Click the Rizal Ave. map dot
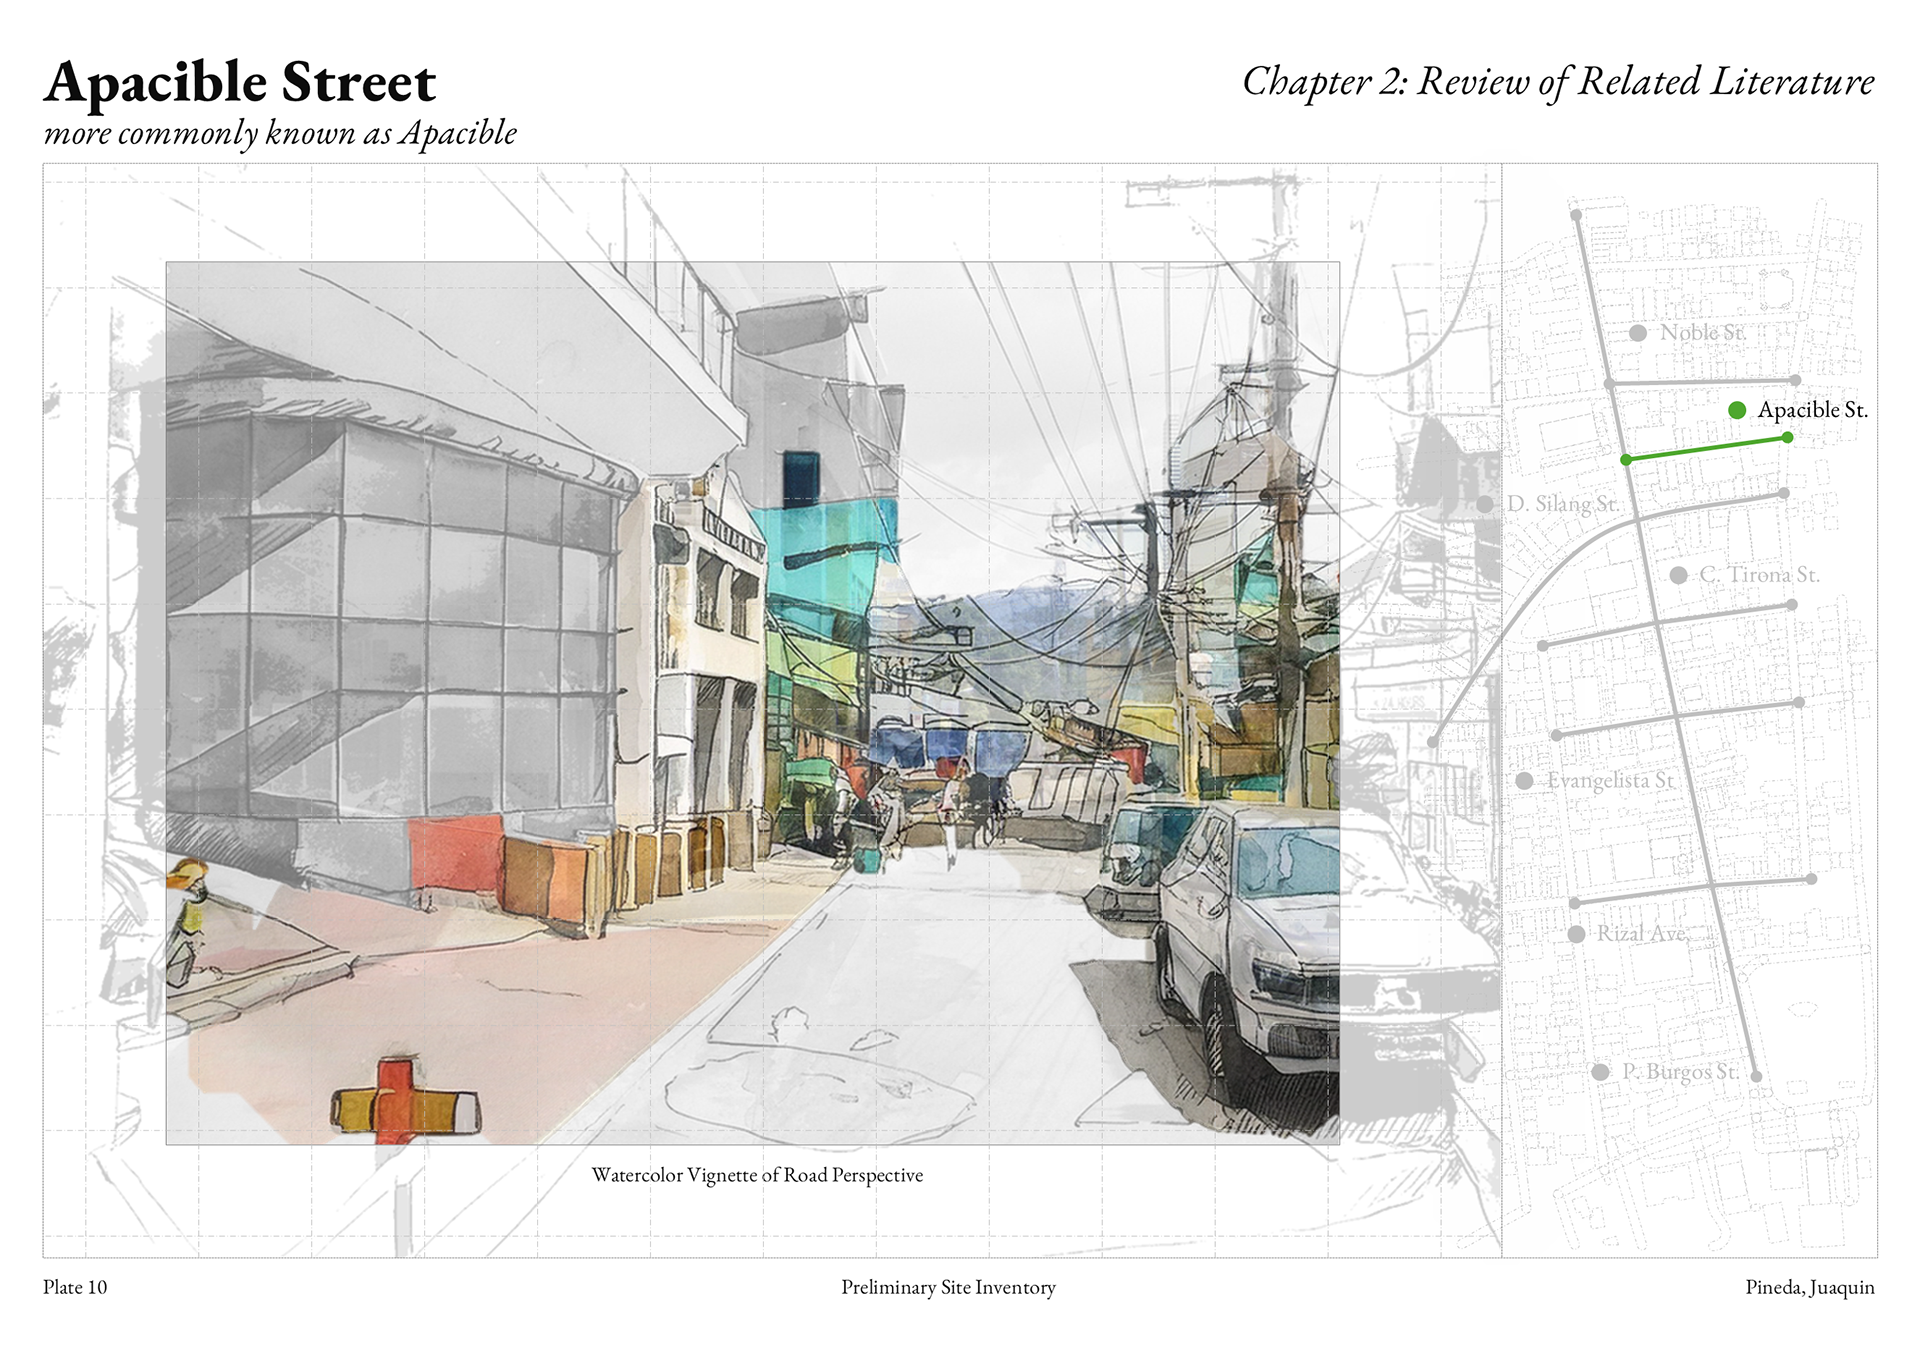Viewport: 1920px width, 1358px height. pos(1576,934)
